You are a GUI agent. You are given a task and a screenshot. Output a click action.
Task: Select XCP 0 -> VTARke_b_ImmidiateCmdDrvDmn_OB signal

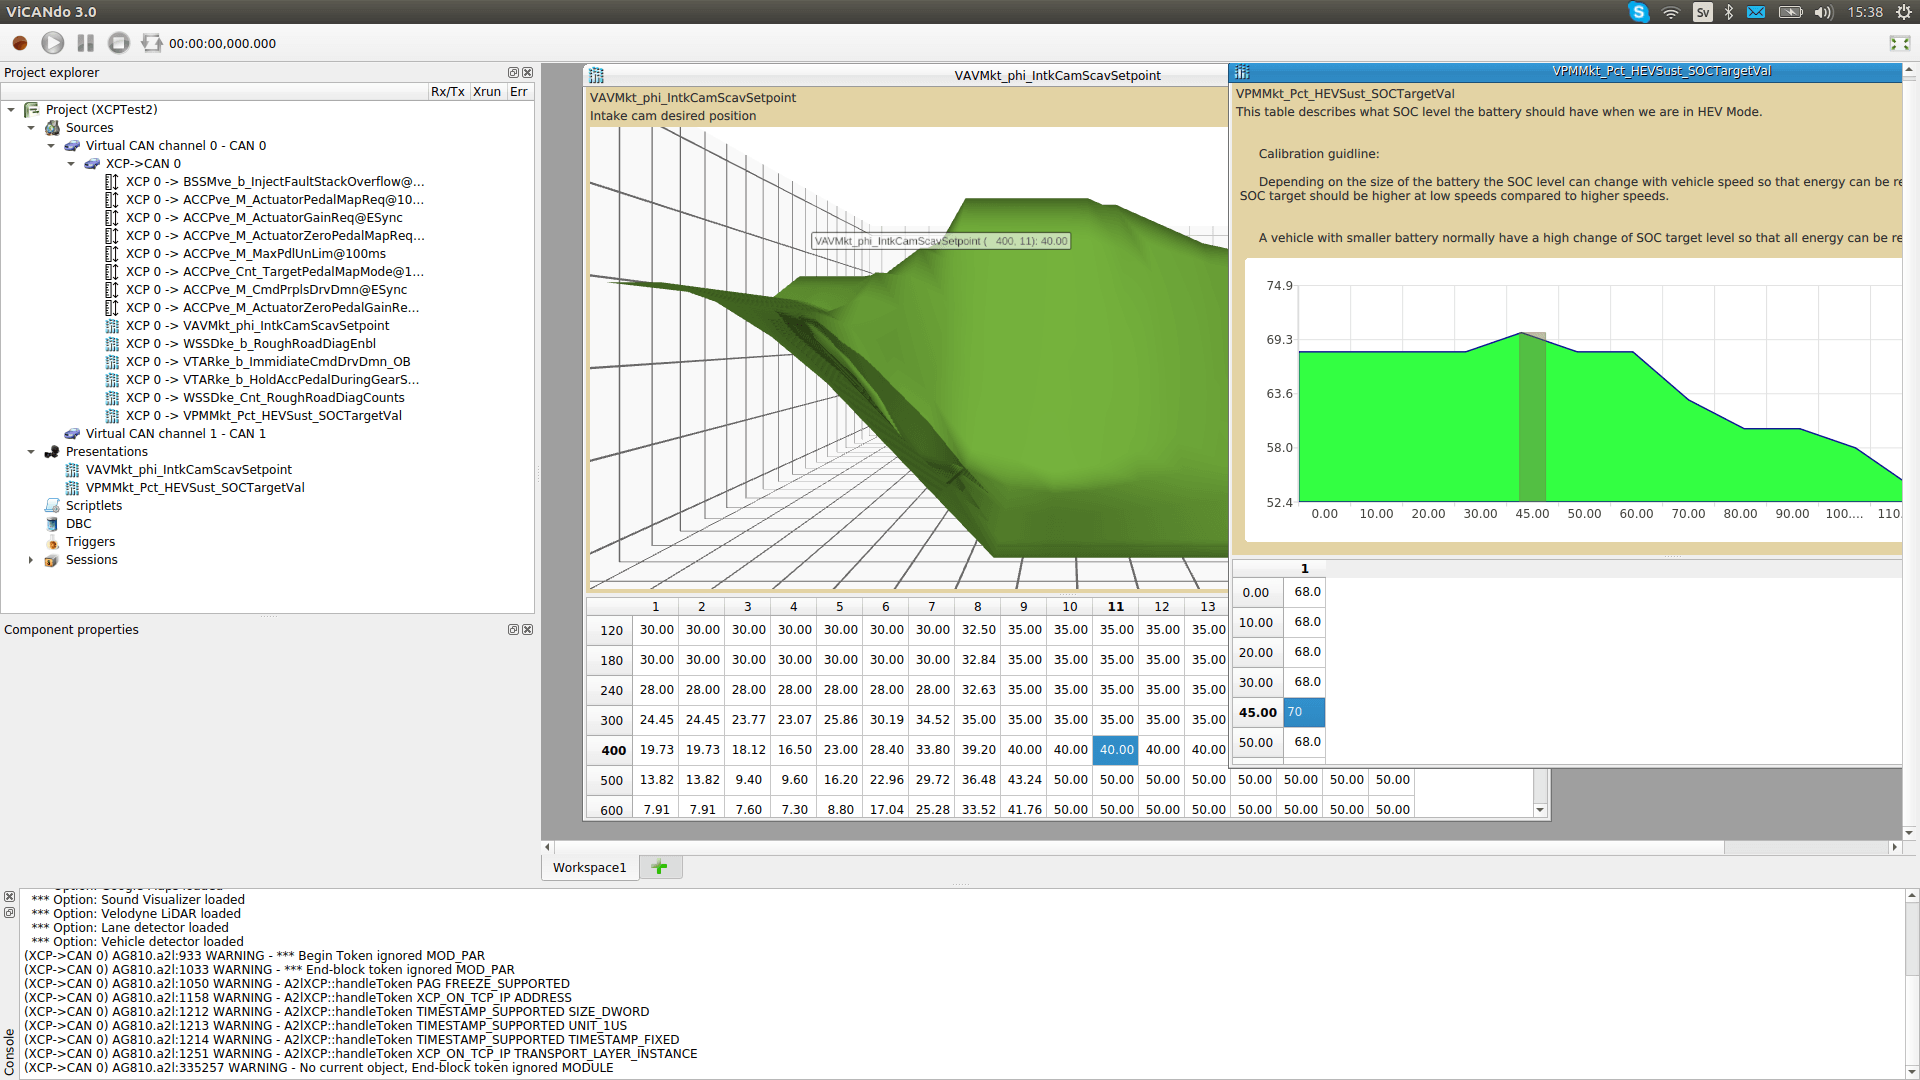268,362
